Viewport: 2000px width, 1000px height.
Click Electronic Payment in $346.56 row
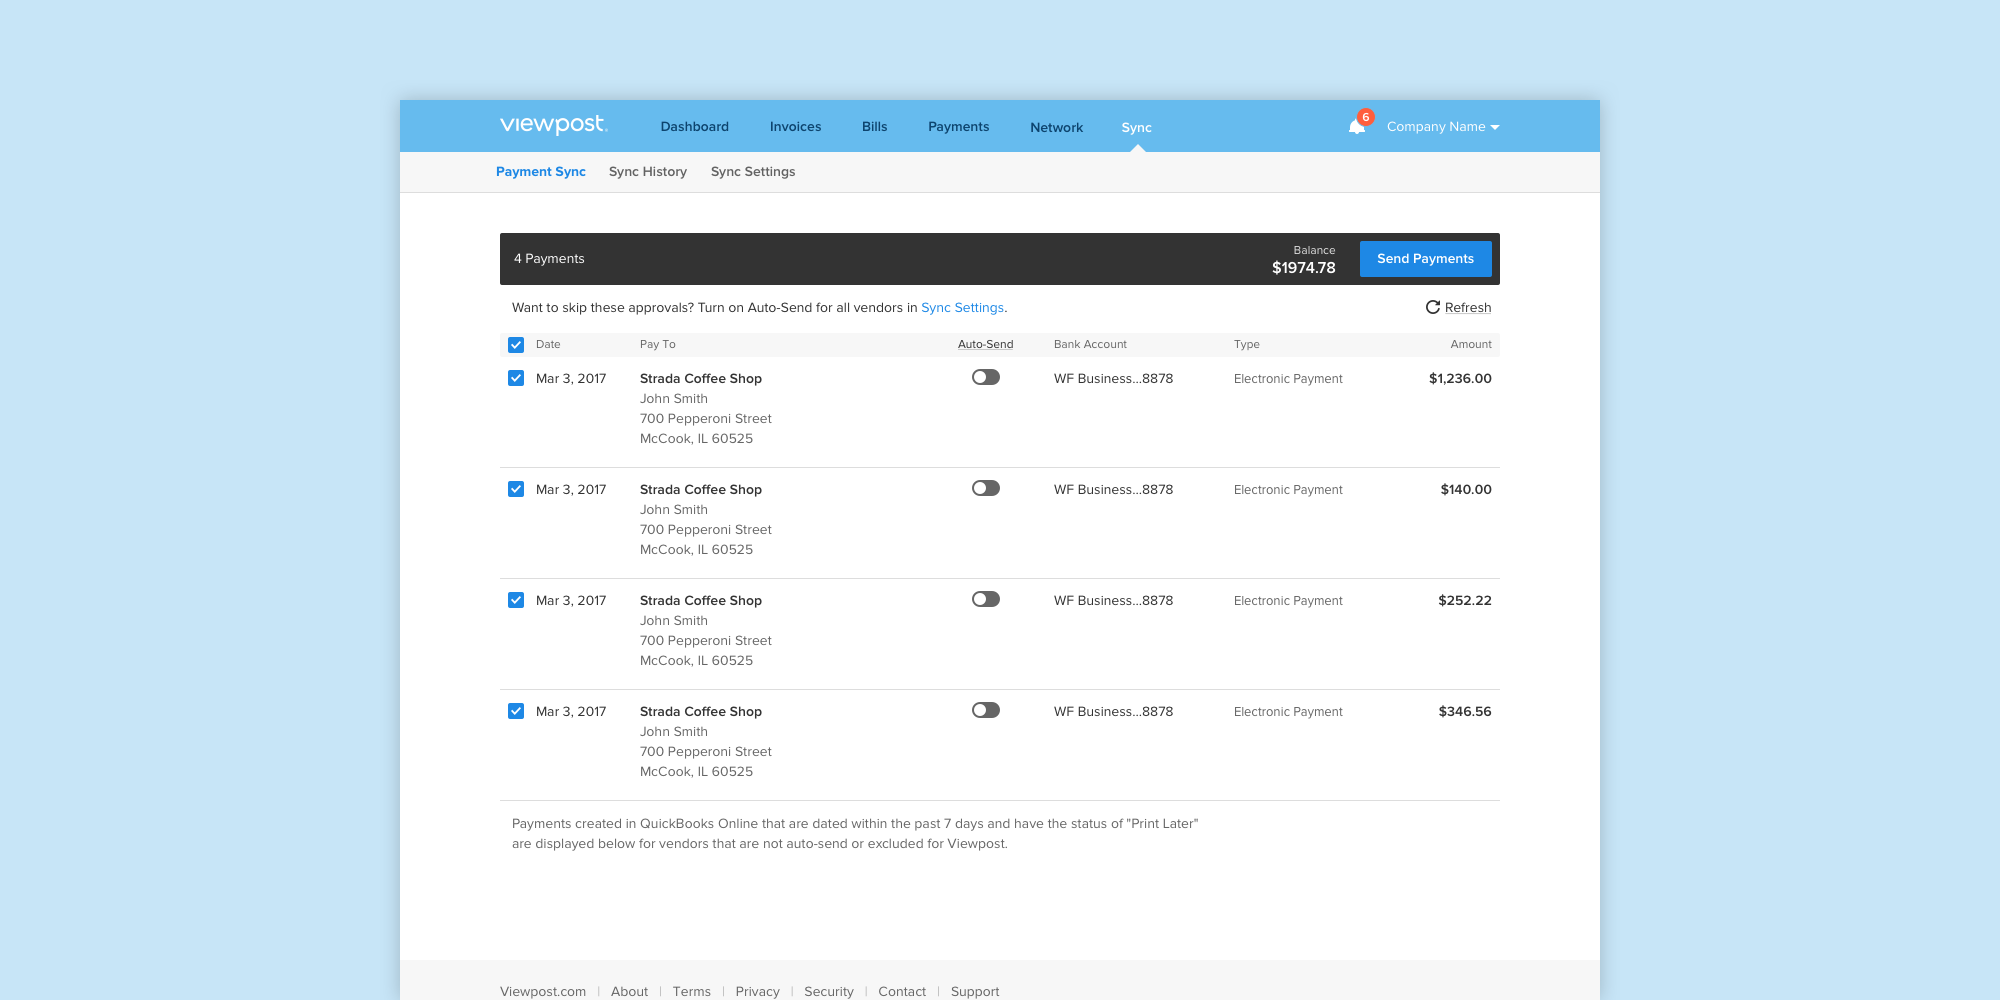point(1288,712)
